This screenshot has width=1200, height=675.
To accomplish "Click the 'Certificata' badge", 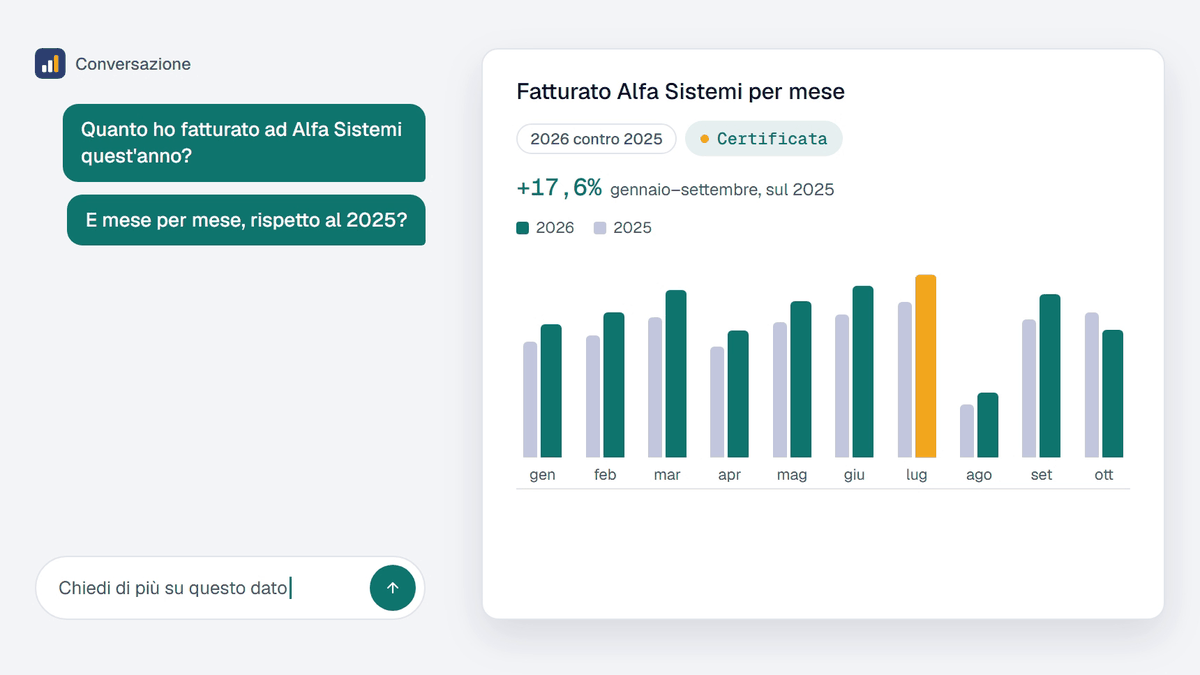I will 763,139.
